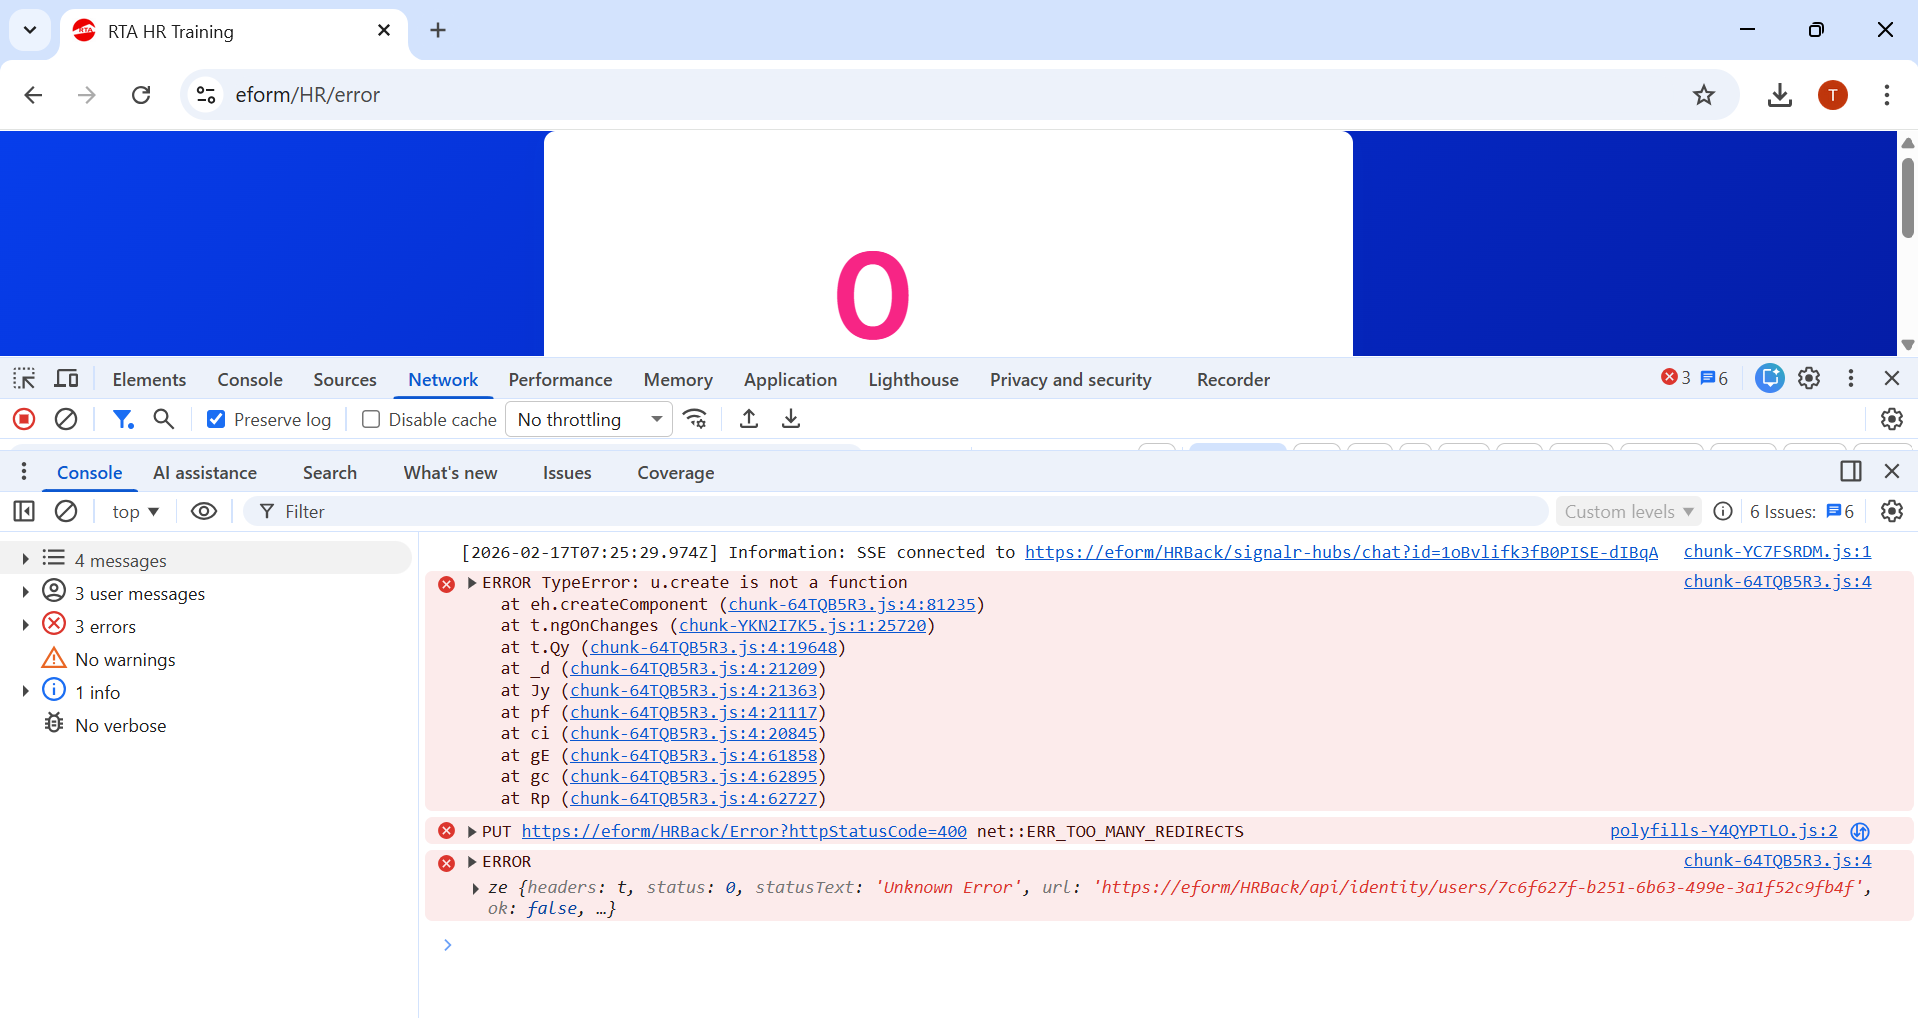Switch to the Elements tab

(149, 380)
